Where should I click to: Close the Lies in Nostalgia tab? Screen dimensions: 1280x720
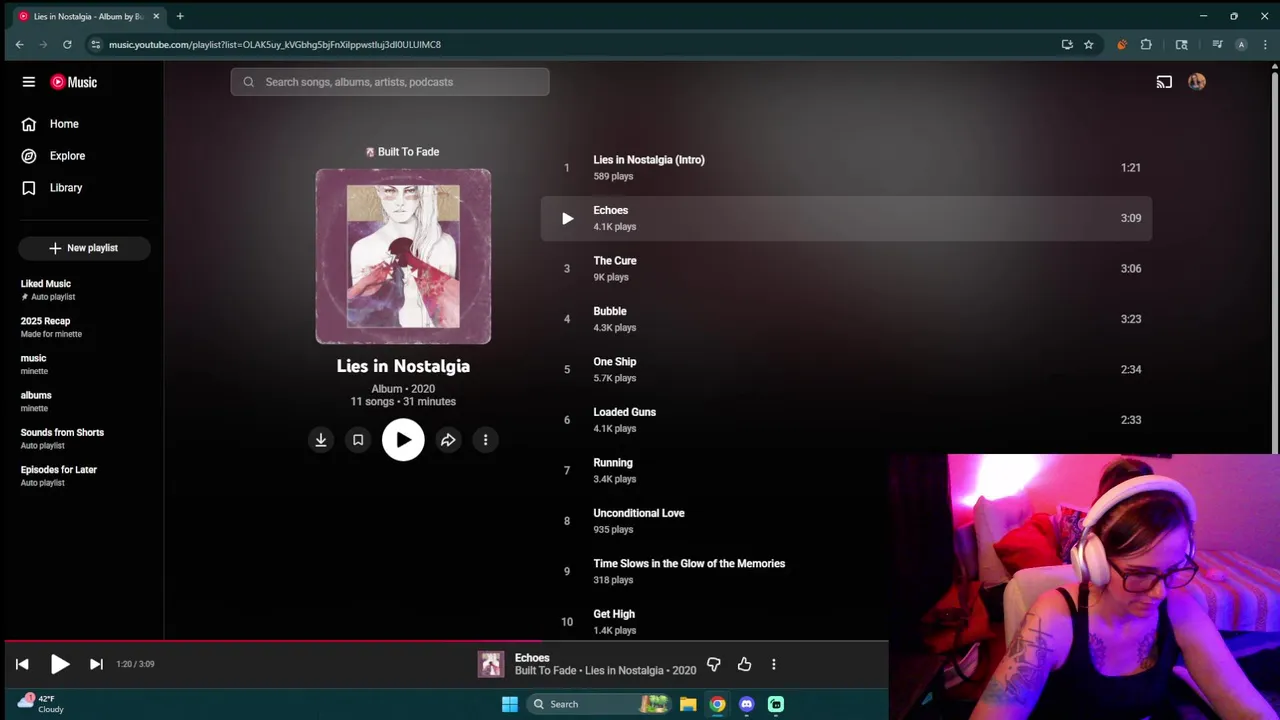156,16
